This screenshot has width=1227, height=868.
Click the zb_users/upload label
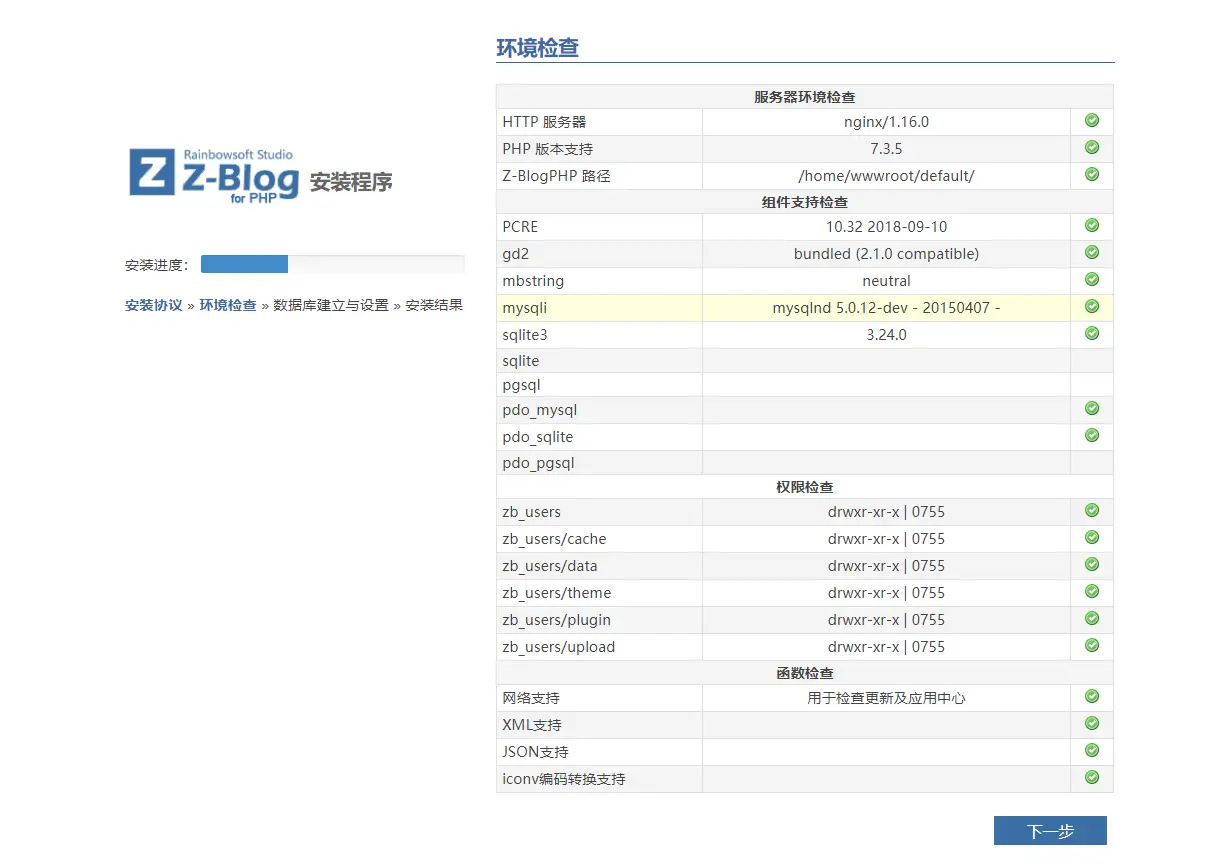[x=559, y=647]
